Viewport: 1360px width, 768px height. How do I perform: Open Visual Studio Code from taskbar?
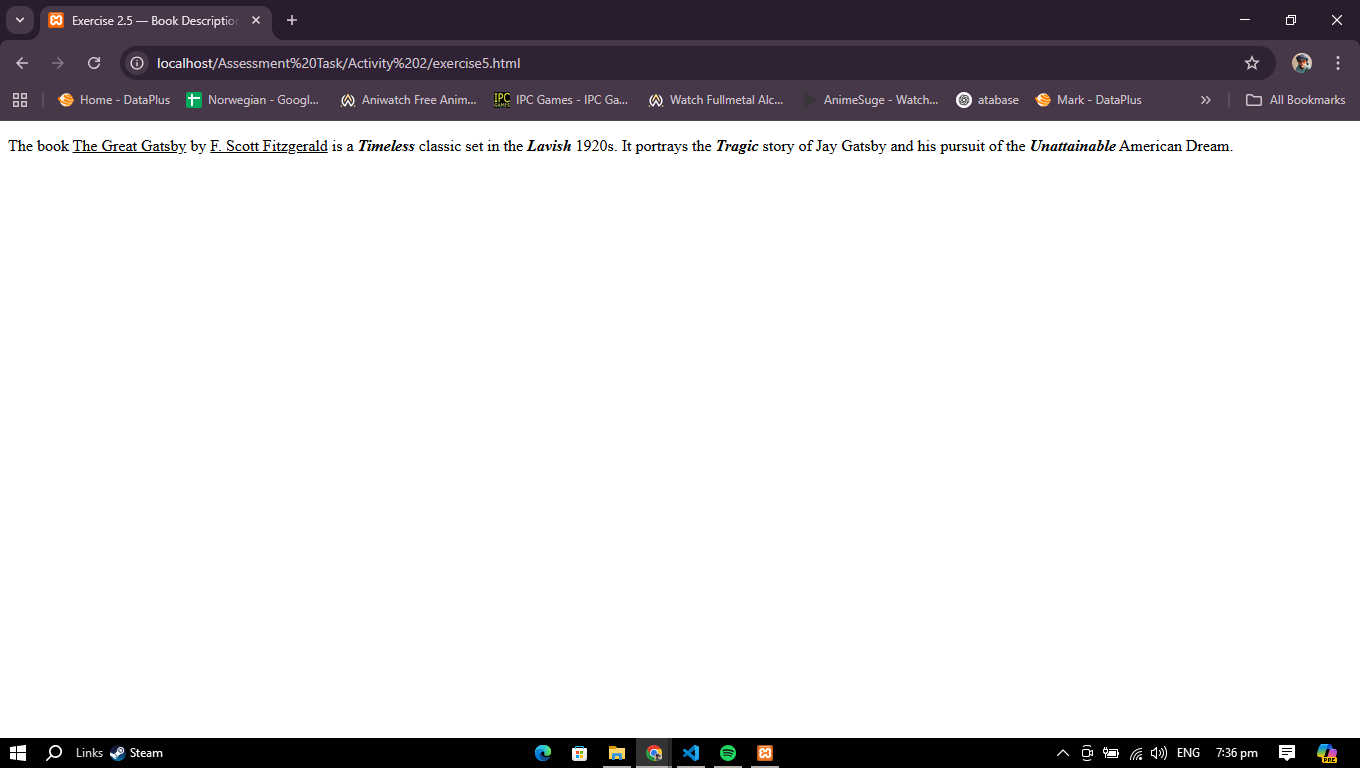(691, 753)
